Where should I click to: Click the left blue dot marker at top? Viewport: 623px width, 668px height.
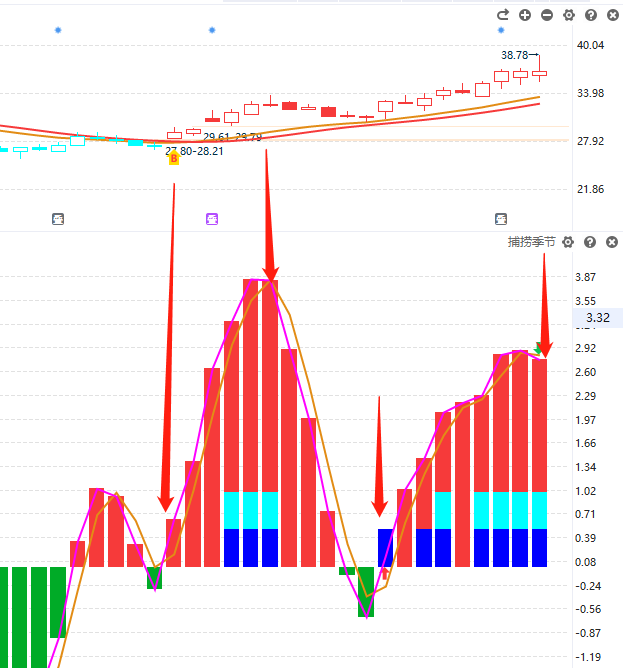(58, 31)
